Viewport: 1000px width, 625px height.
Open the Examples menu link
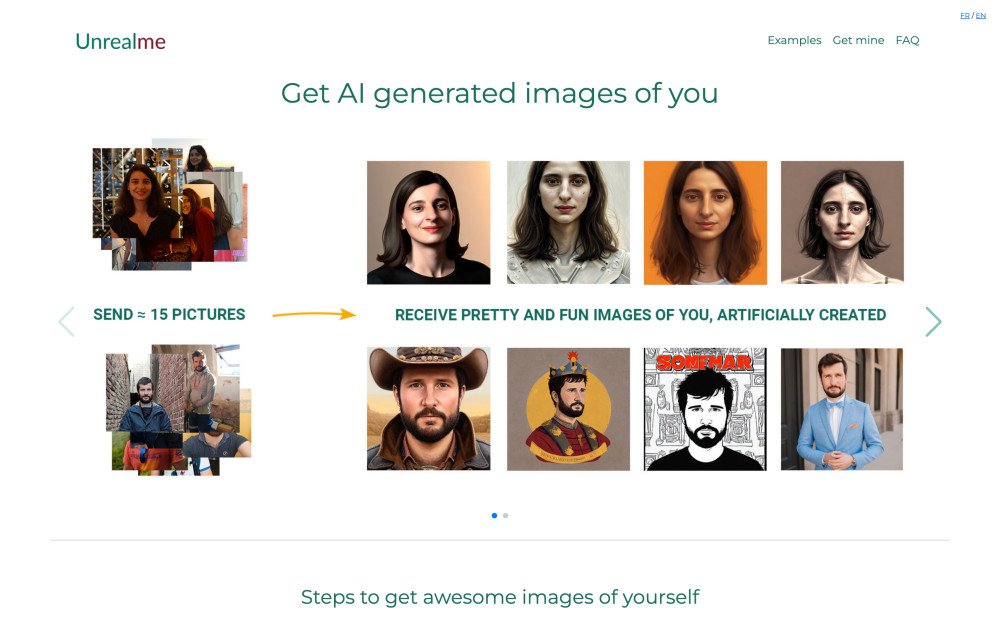pyautogui.click(x=794, y=41)
